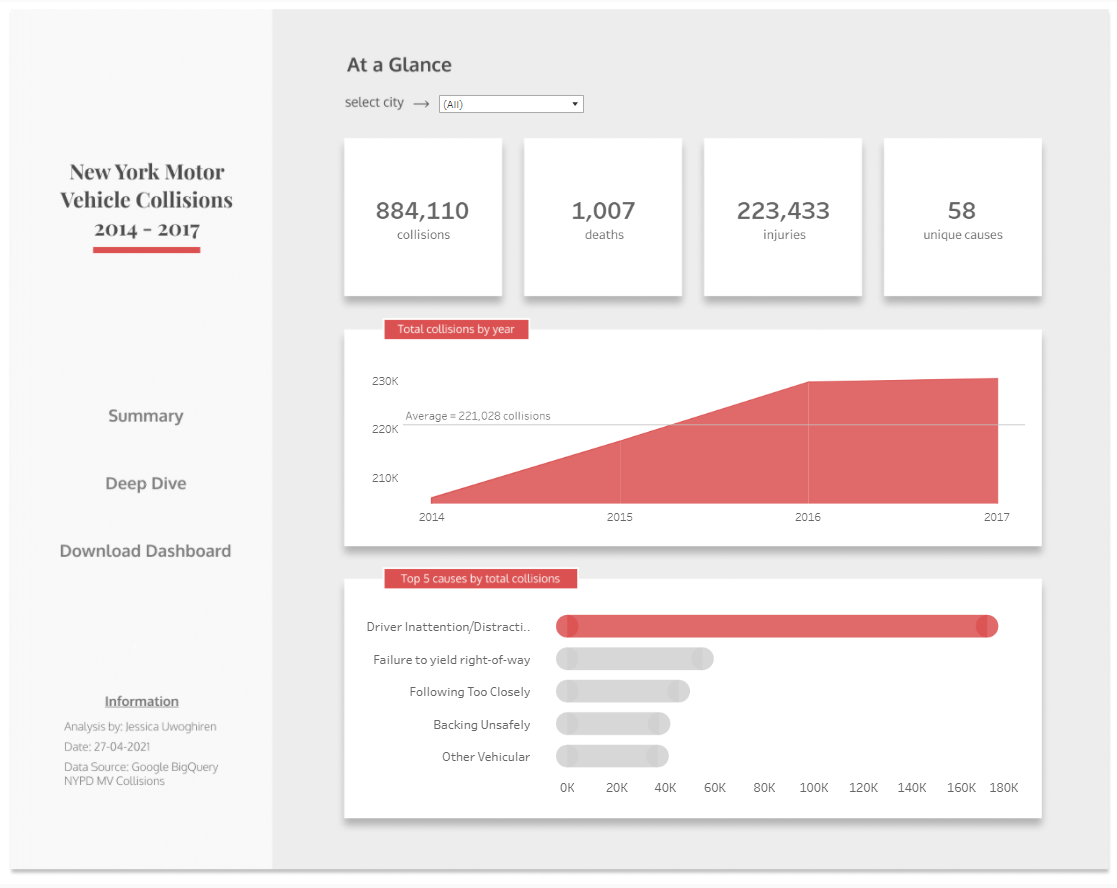The image size is (1117, 888).
Task: Select the 884,110 collisions card
Action: pyautogui.click(x=423, y=217)
